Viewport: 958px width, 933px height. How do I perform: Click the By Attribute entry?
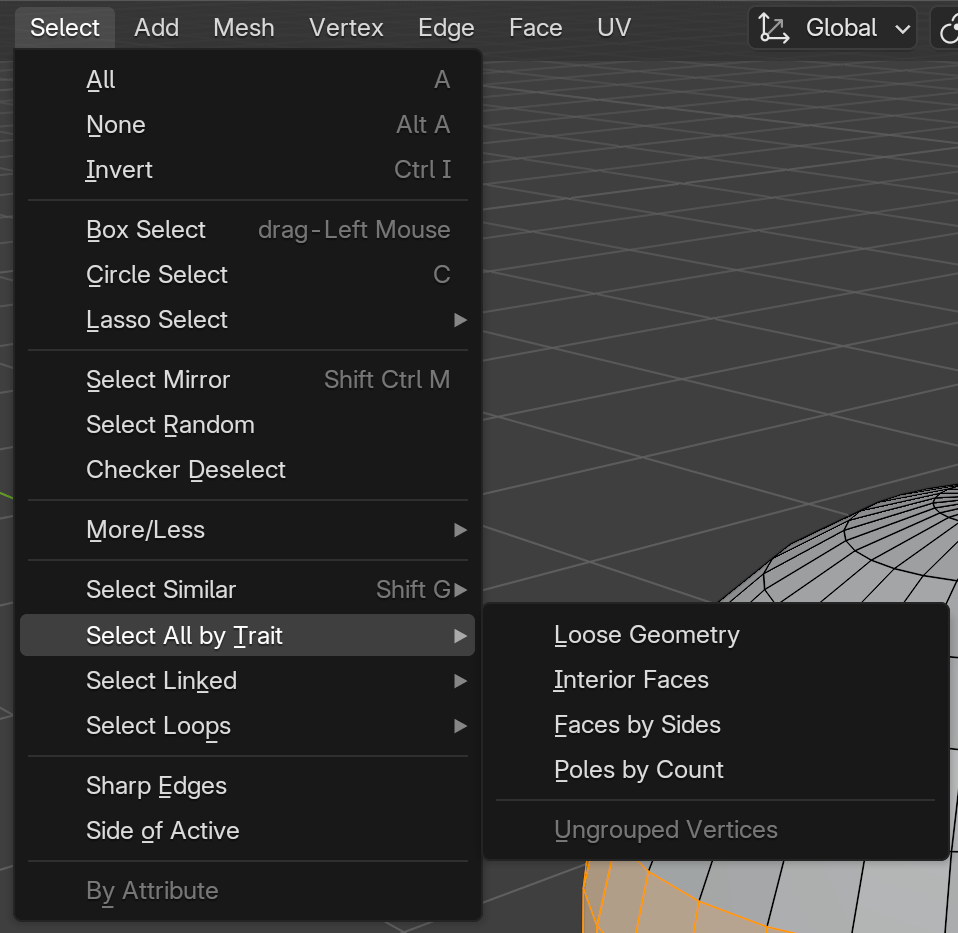[x=247, y=891]
